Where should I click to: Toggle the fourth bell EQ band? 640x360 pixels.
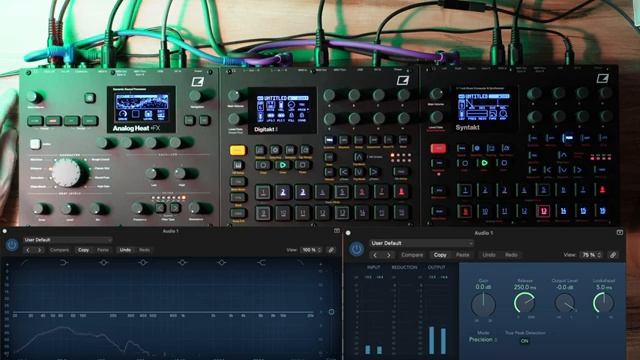coord(222,263)
